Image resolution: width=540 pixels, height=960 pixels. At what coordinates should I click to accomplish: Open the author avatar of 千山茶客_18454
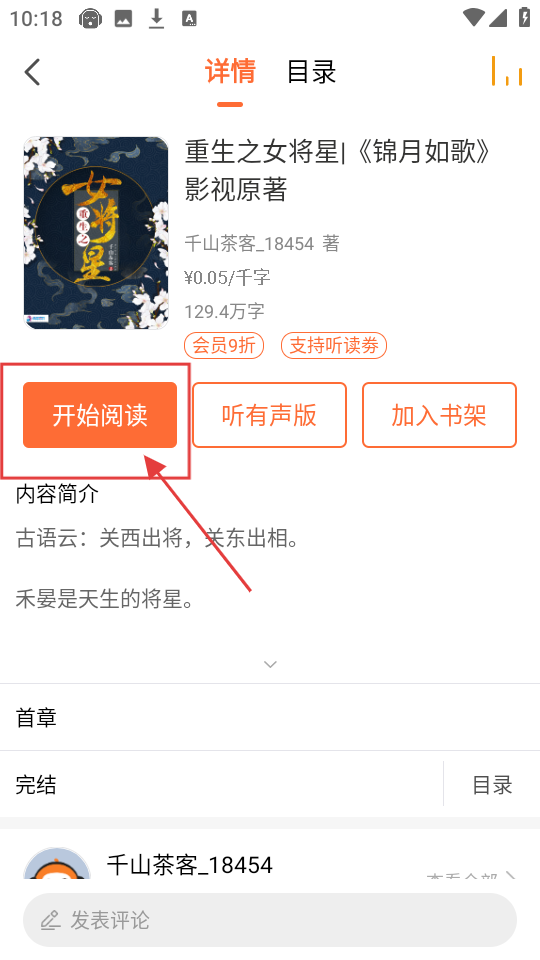(x=57, y=863)
